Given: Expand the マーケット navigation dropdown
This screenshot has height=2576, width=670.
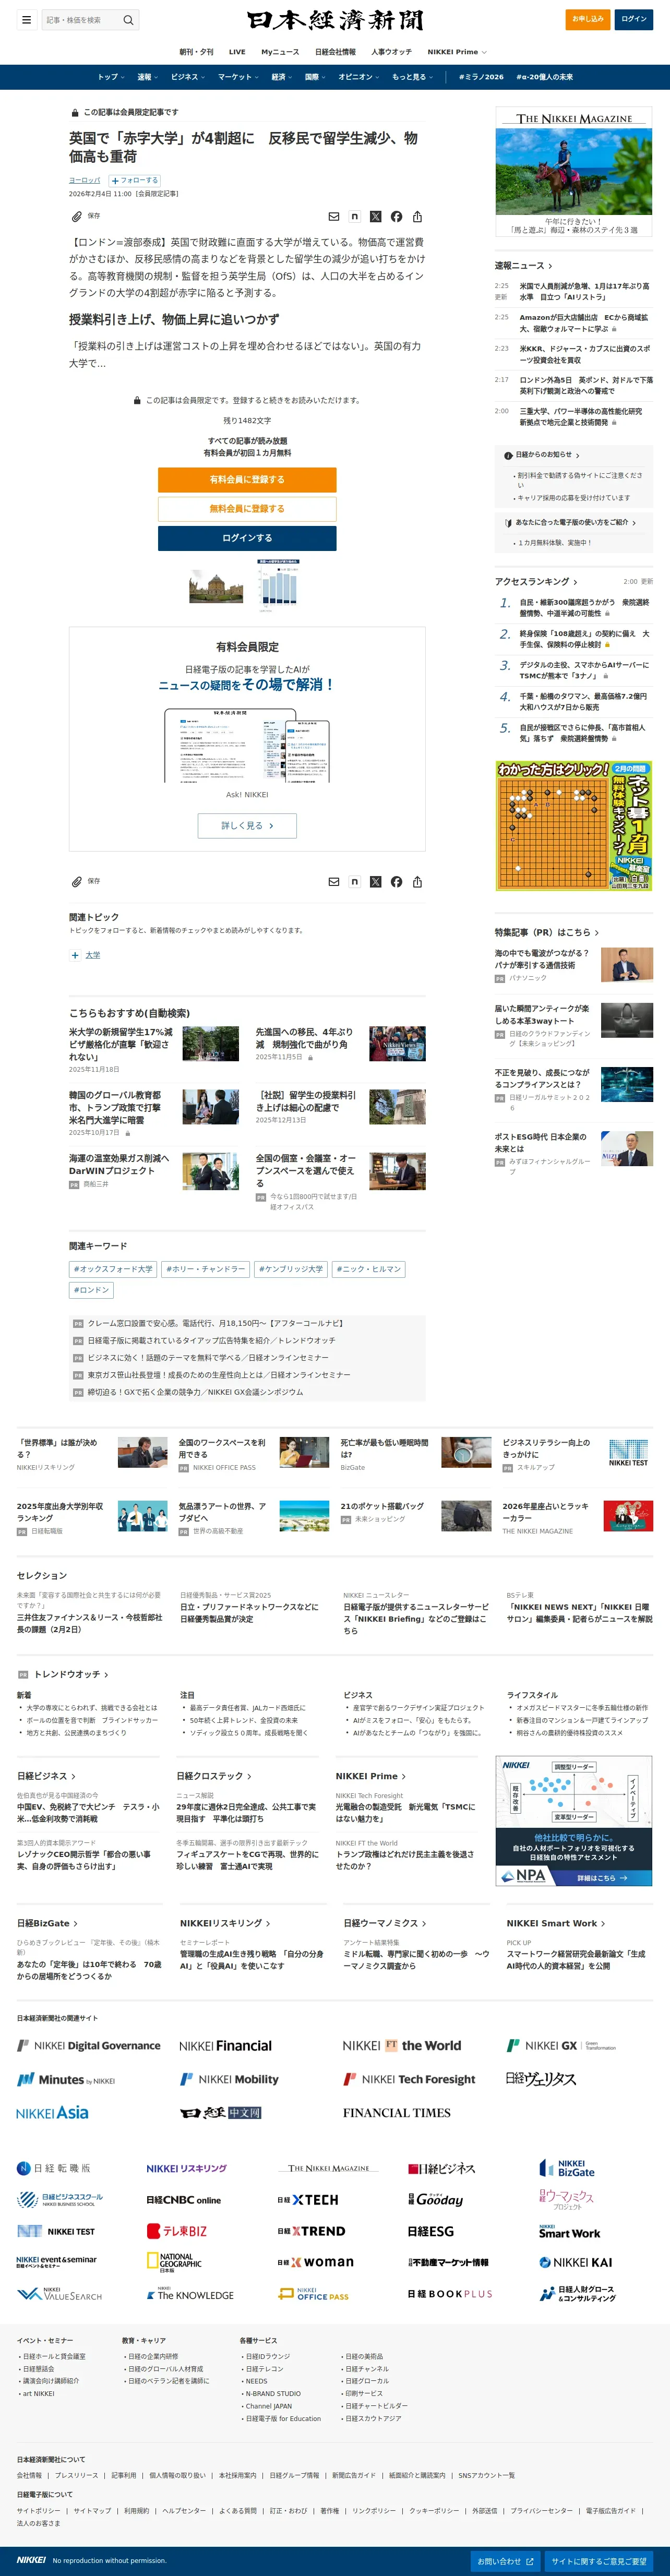Looking at the screenshot, I should pos(238,77).
